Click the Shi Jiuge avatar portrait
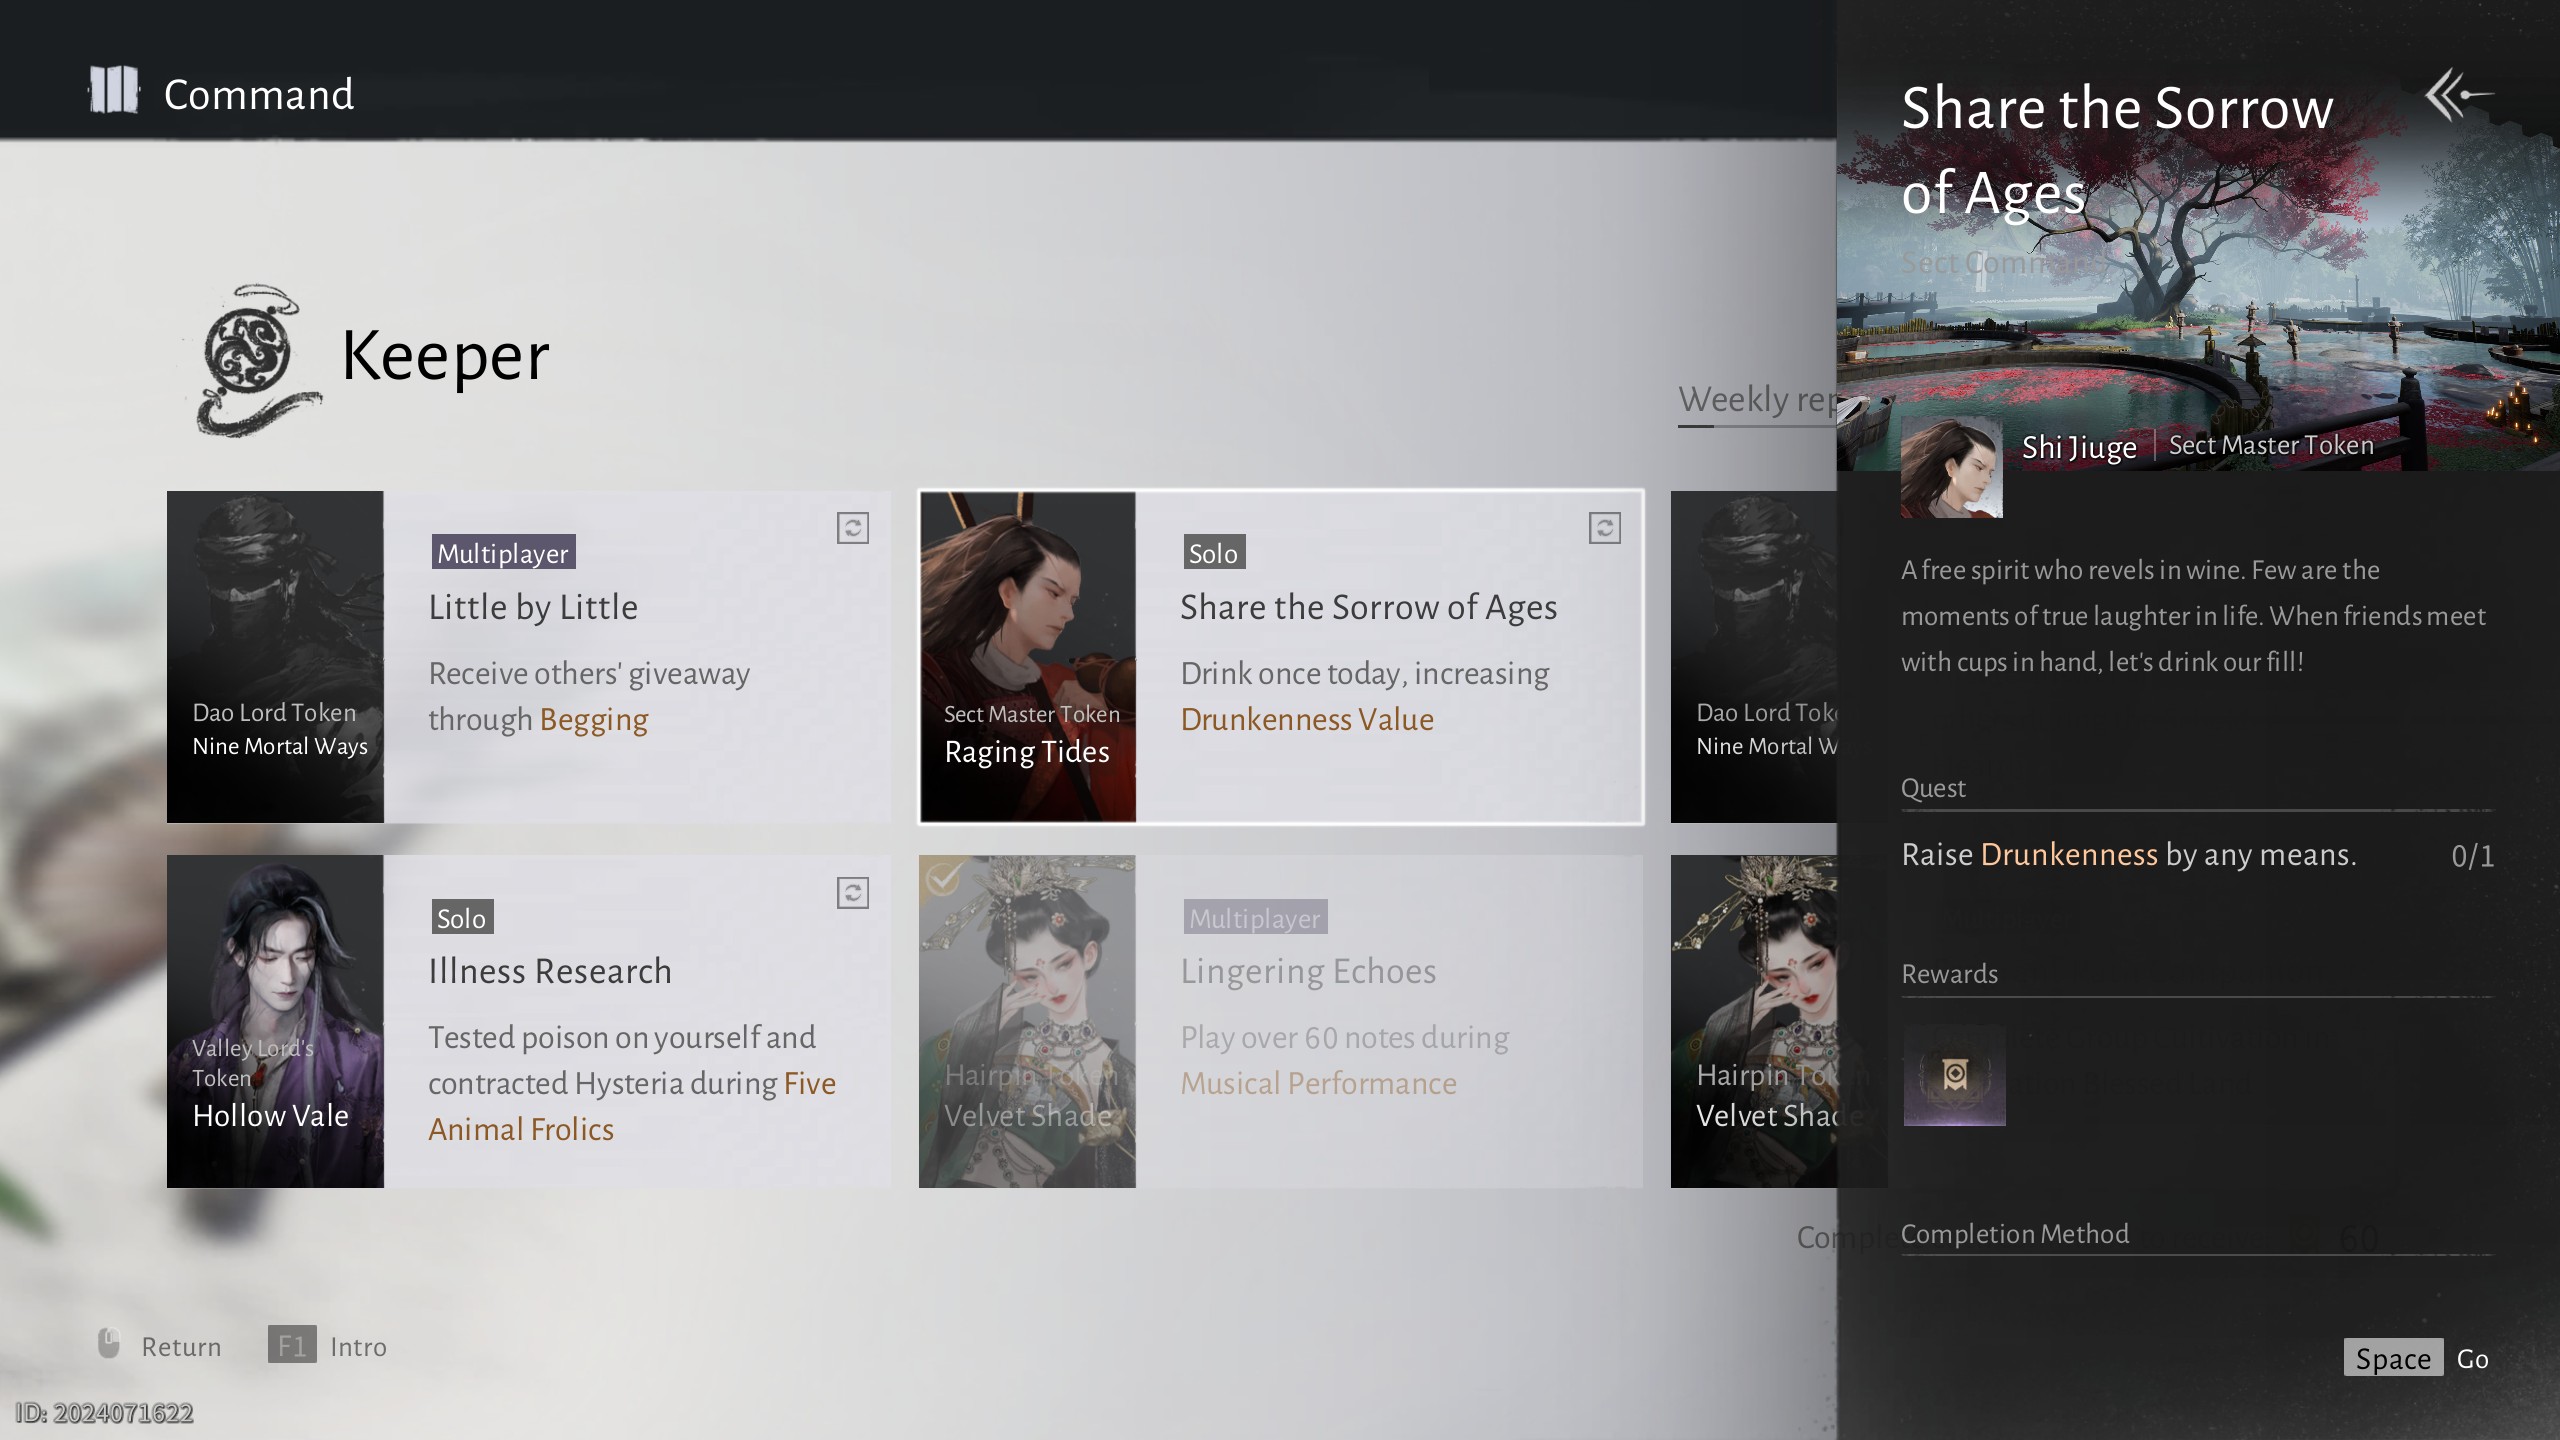Image resolution: width=2560 pixels, height=1440 pixels. click(1950, 468)
